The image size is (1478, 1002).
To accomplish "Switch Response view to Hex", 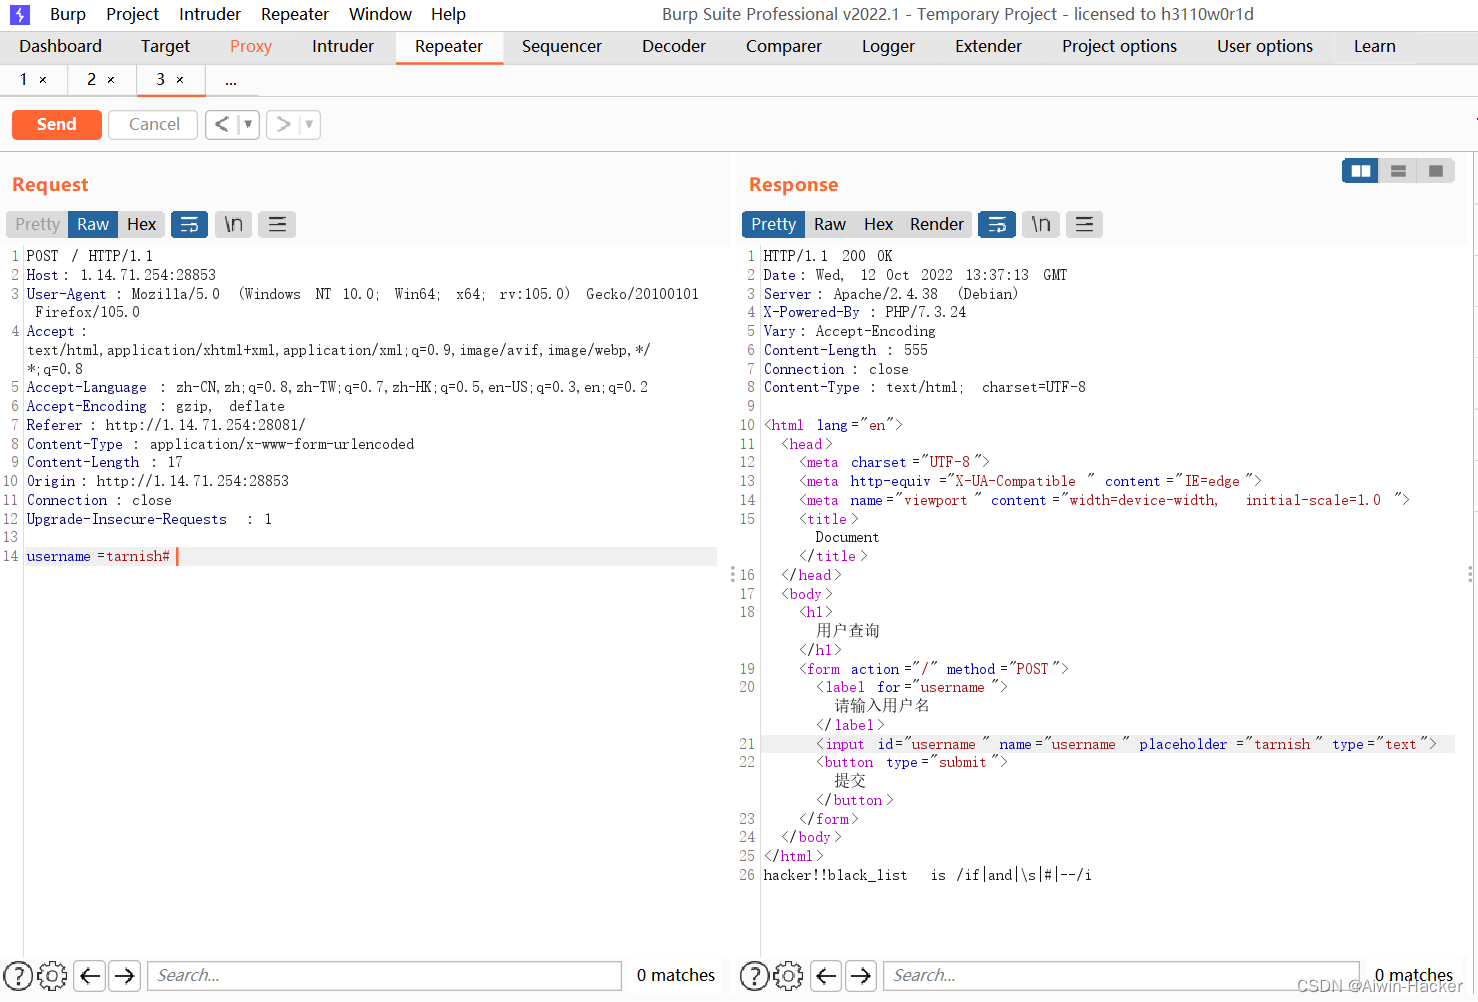I will (x=878, y=224).
